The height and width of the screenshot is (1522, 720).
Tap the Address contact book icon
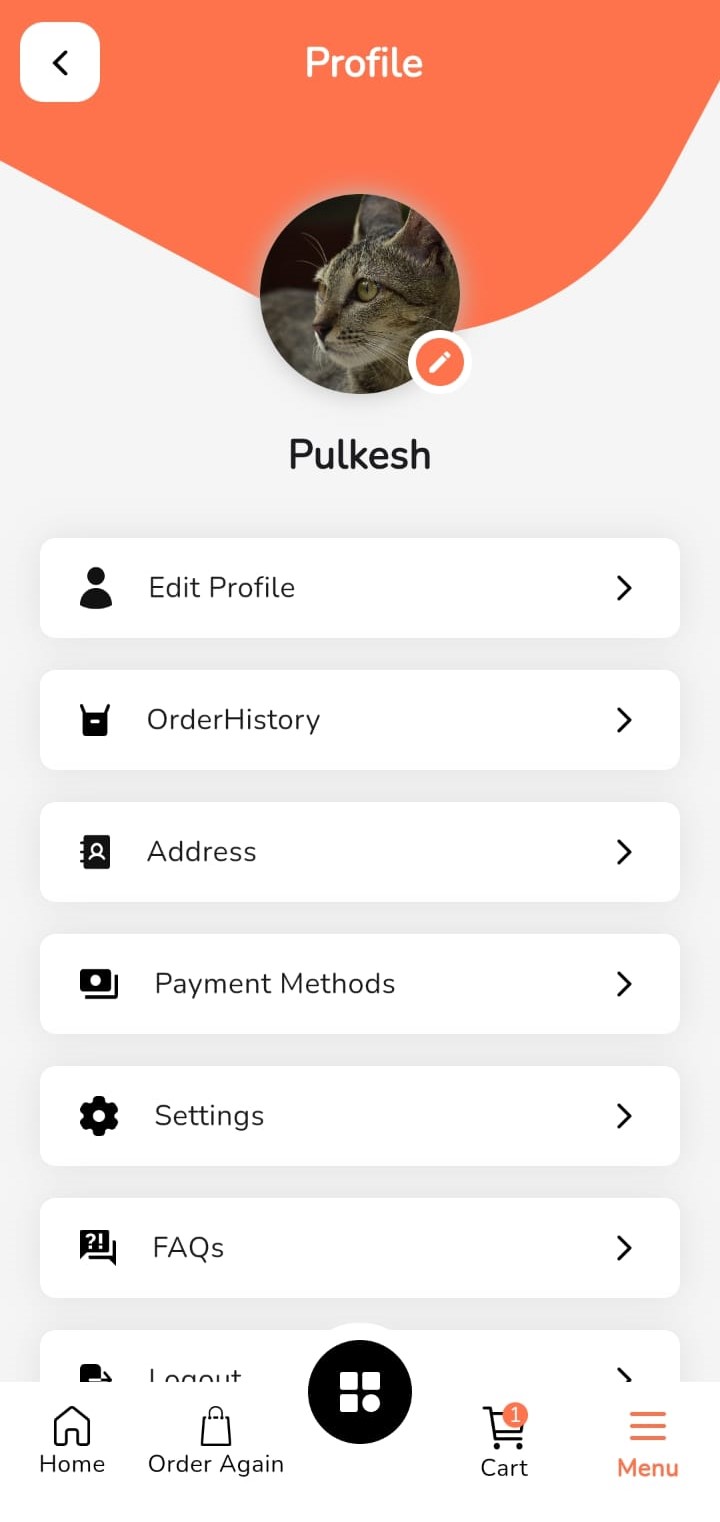[96, 852]
